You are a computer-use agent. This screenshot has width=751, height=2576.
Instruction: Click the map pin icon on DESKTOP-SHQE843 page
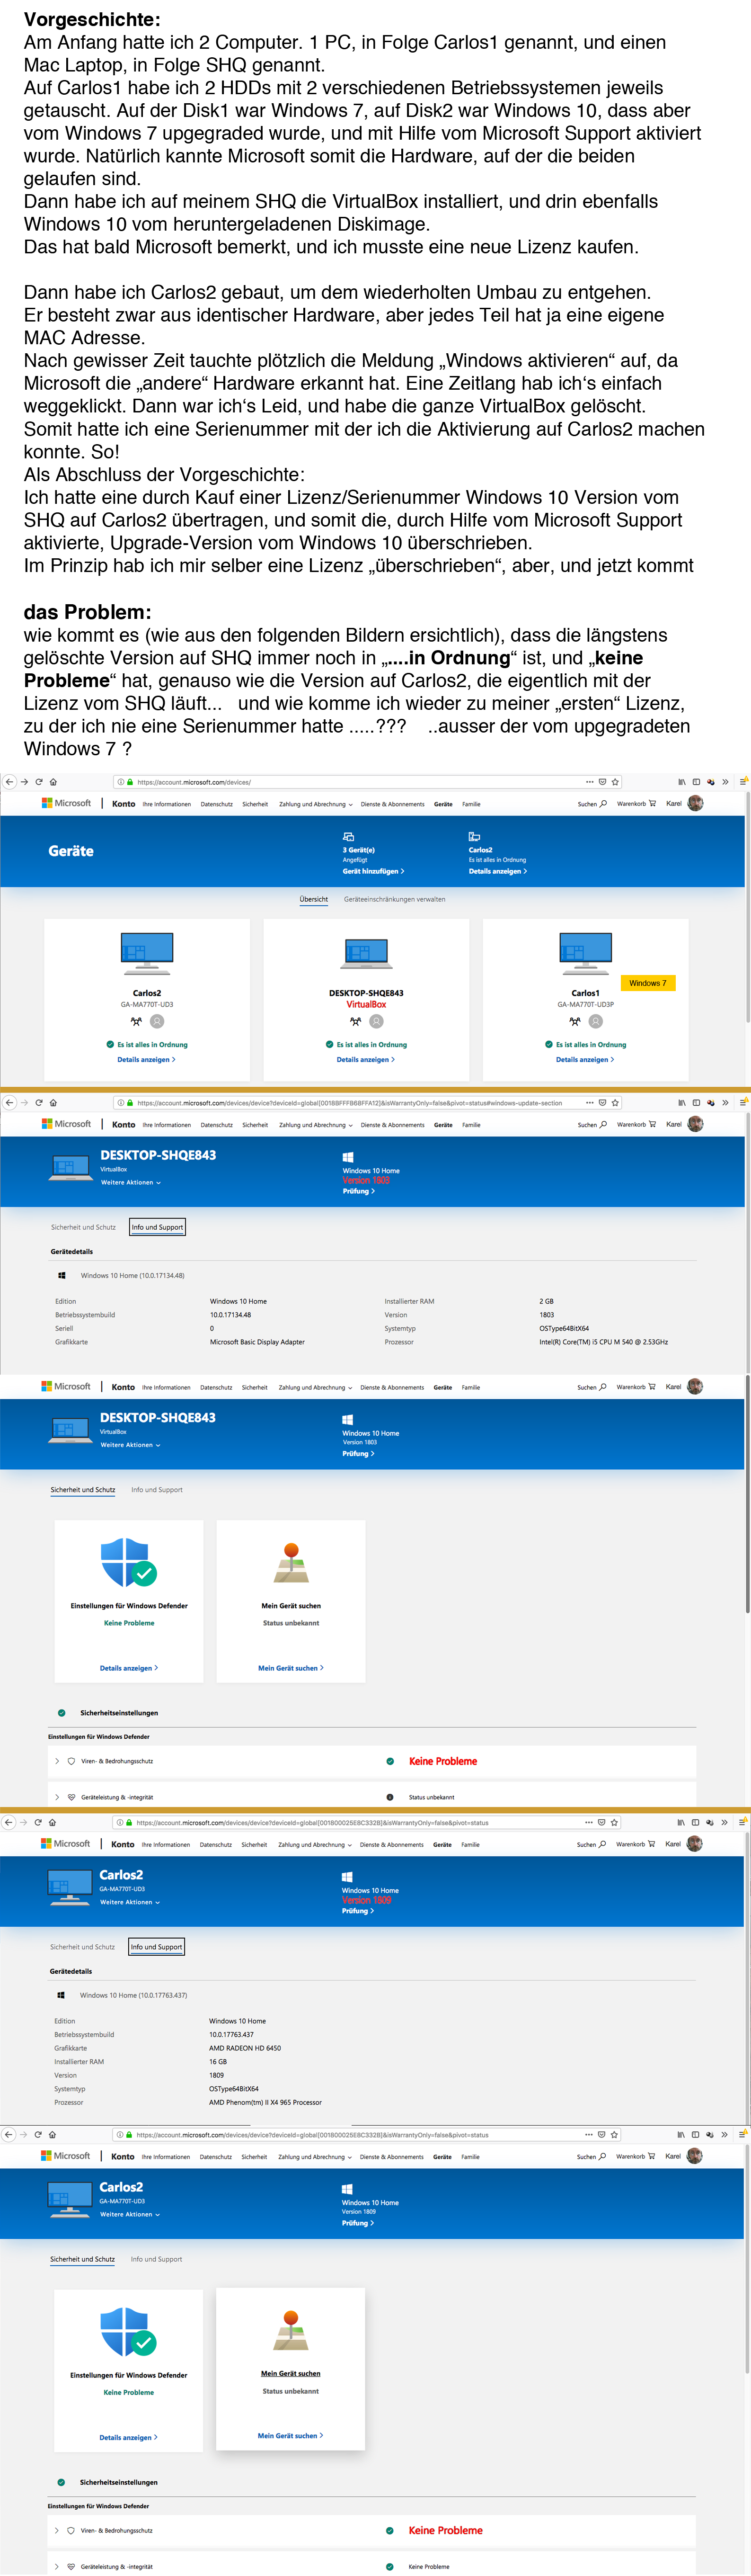291,1563
